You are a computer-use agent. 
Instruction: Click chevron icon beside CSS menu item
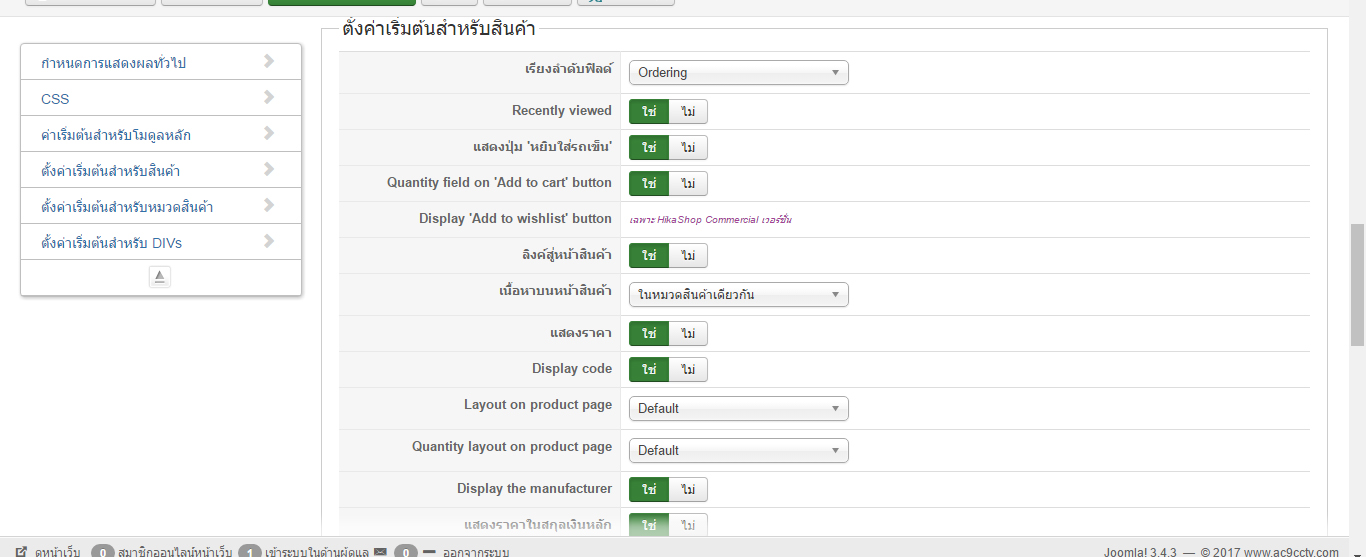269,97
